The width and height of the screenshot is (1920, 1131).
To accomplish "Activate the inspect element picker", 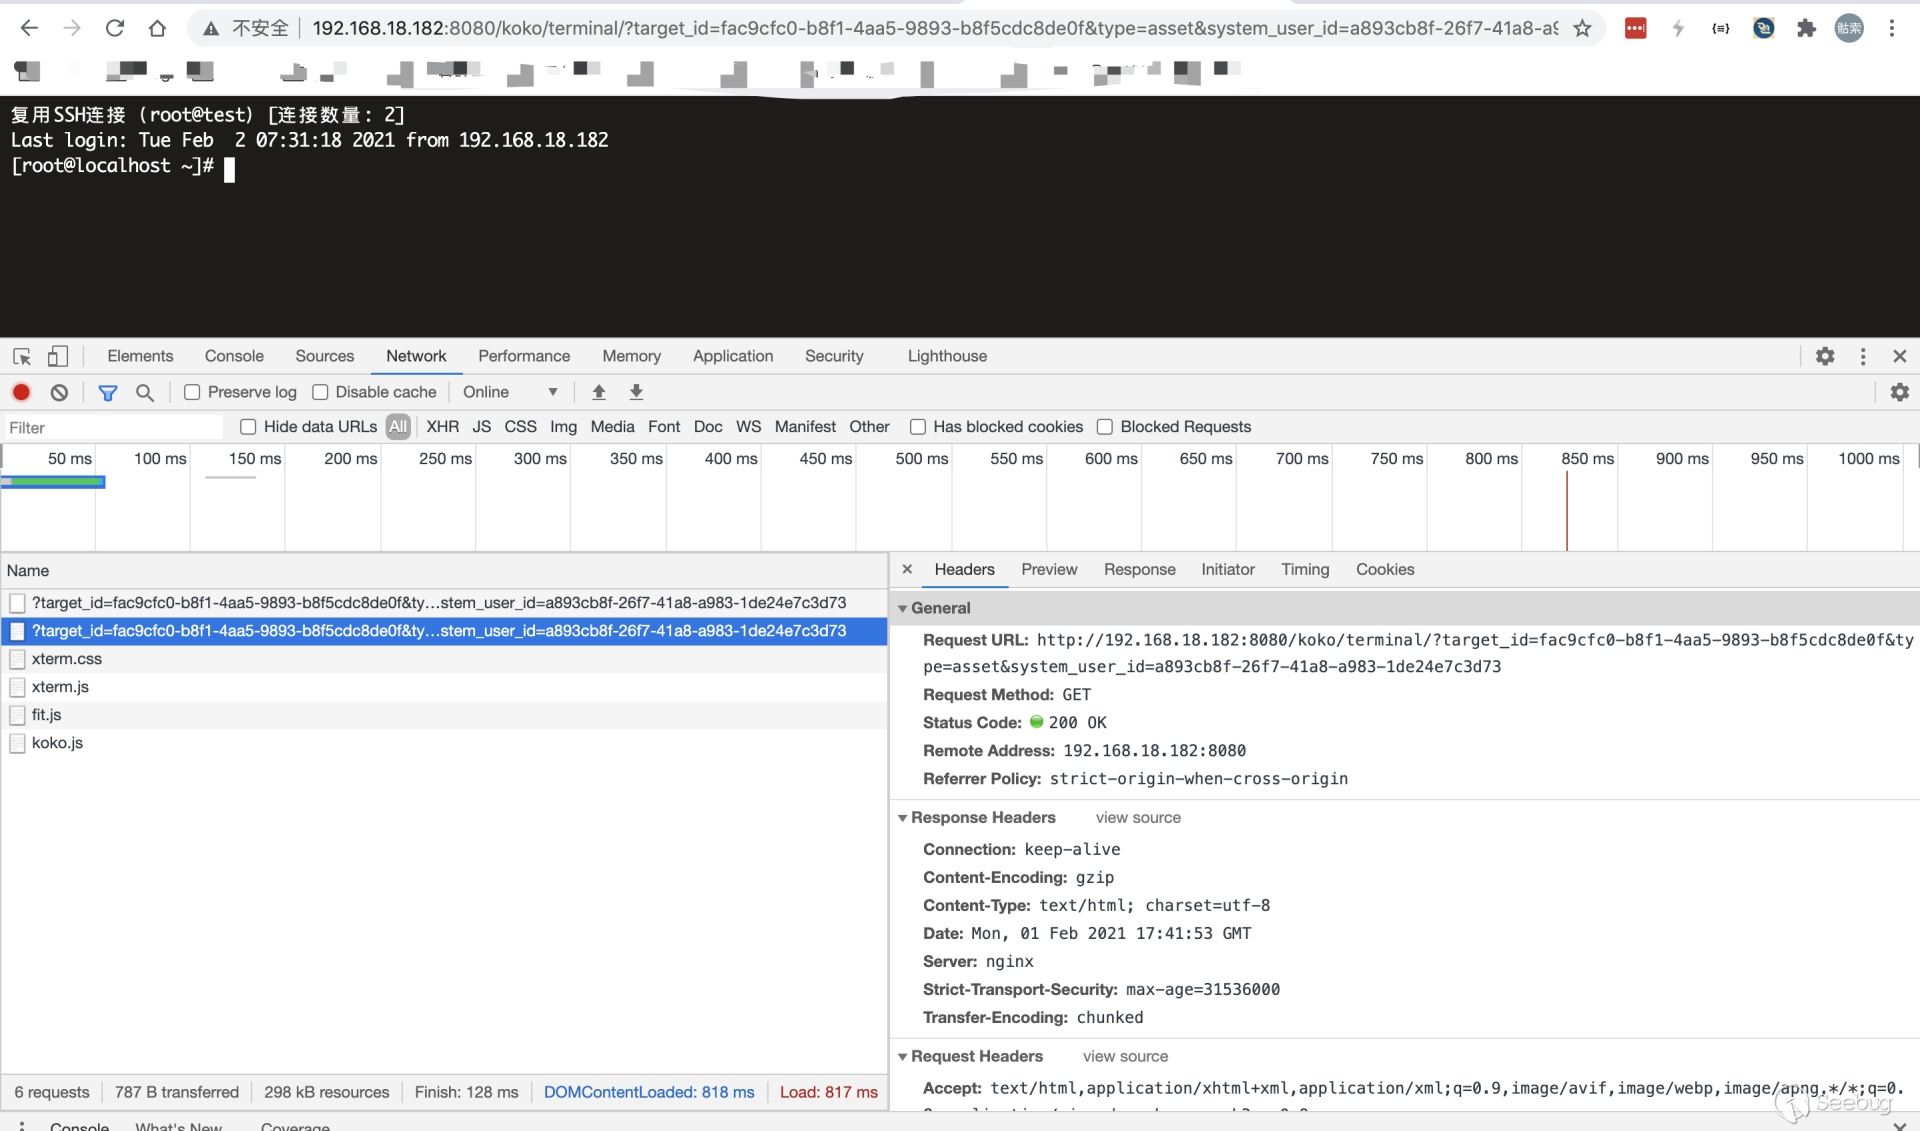I will pos(22,356).
